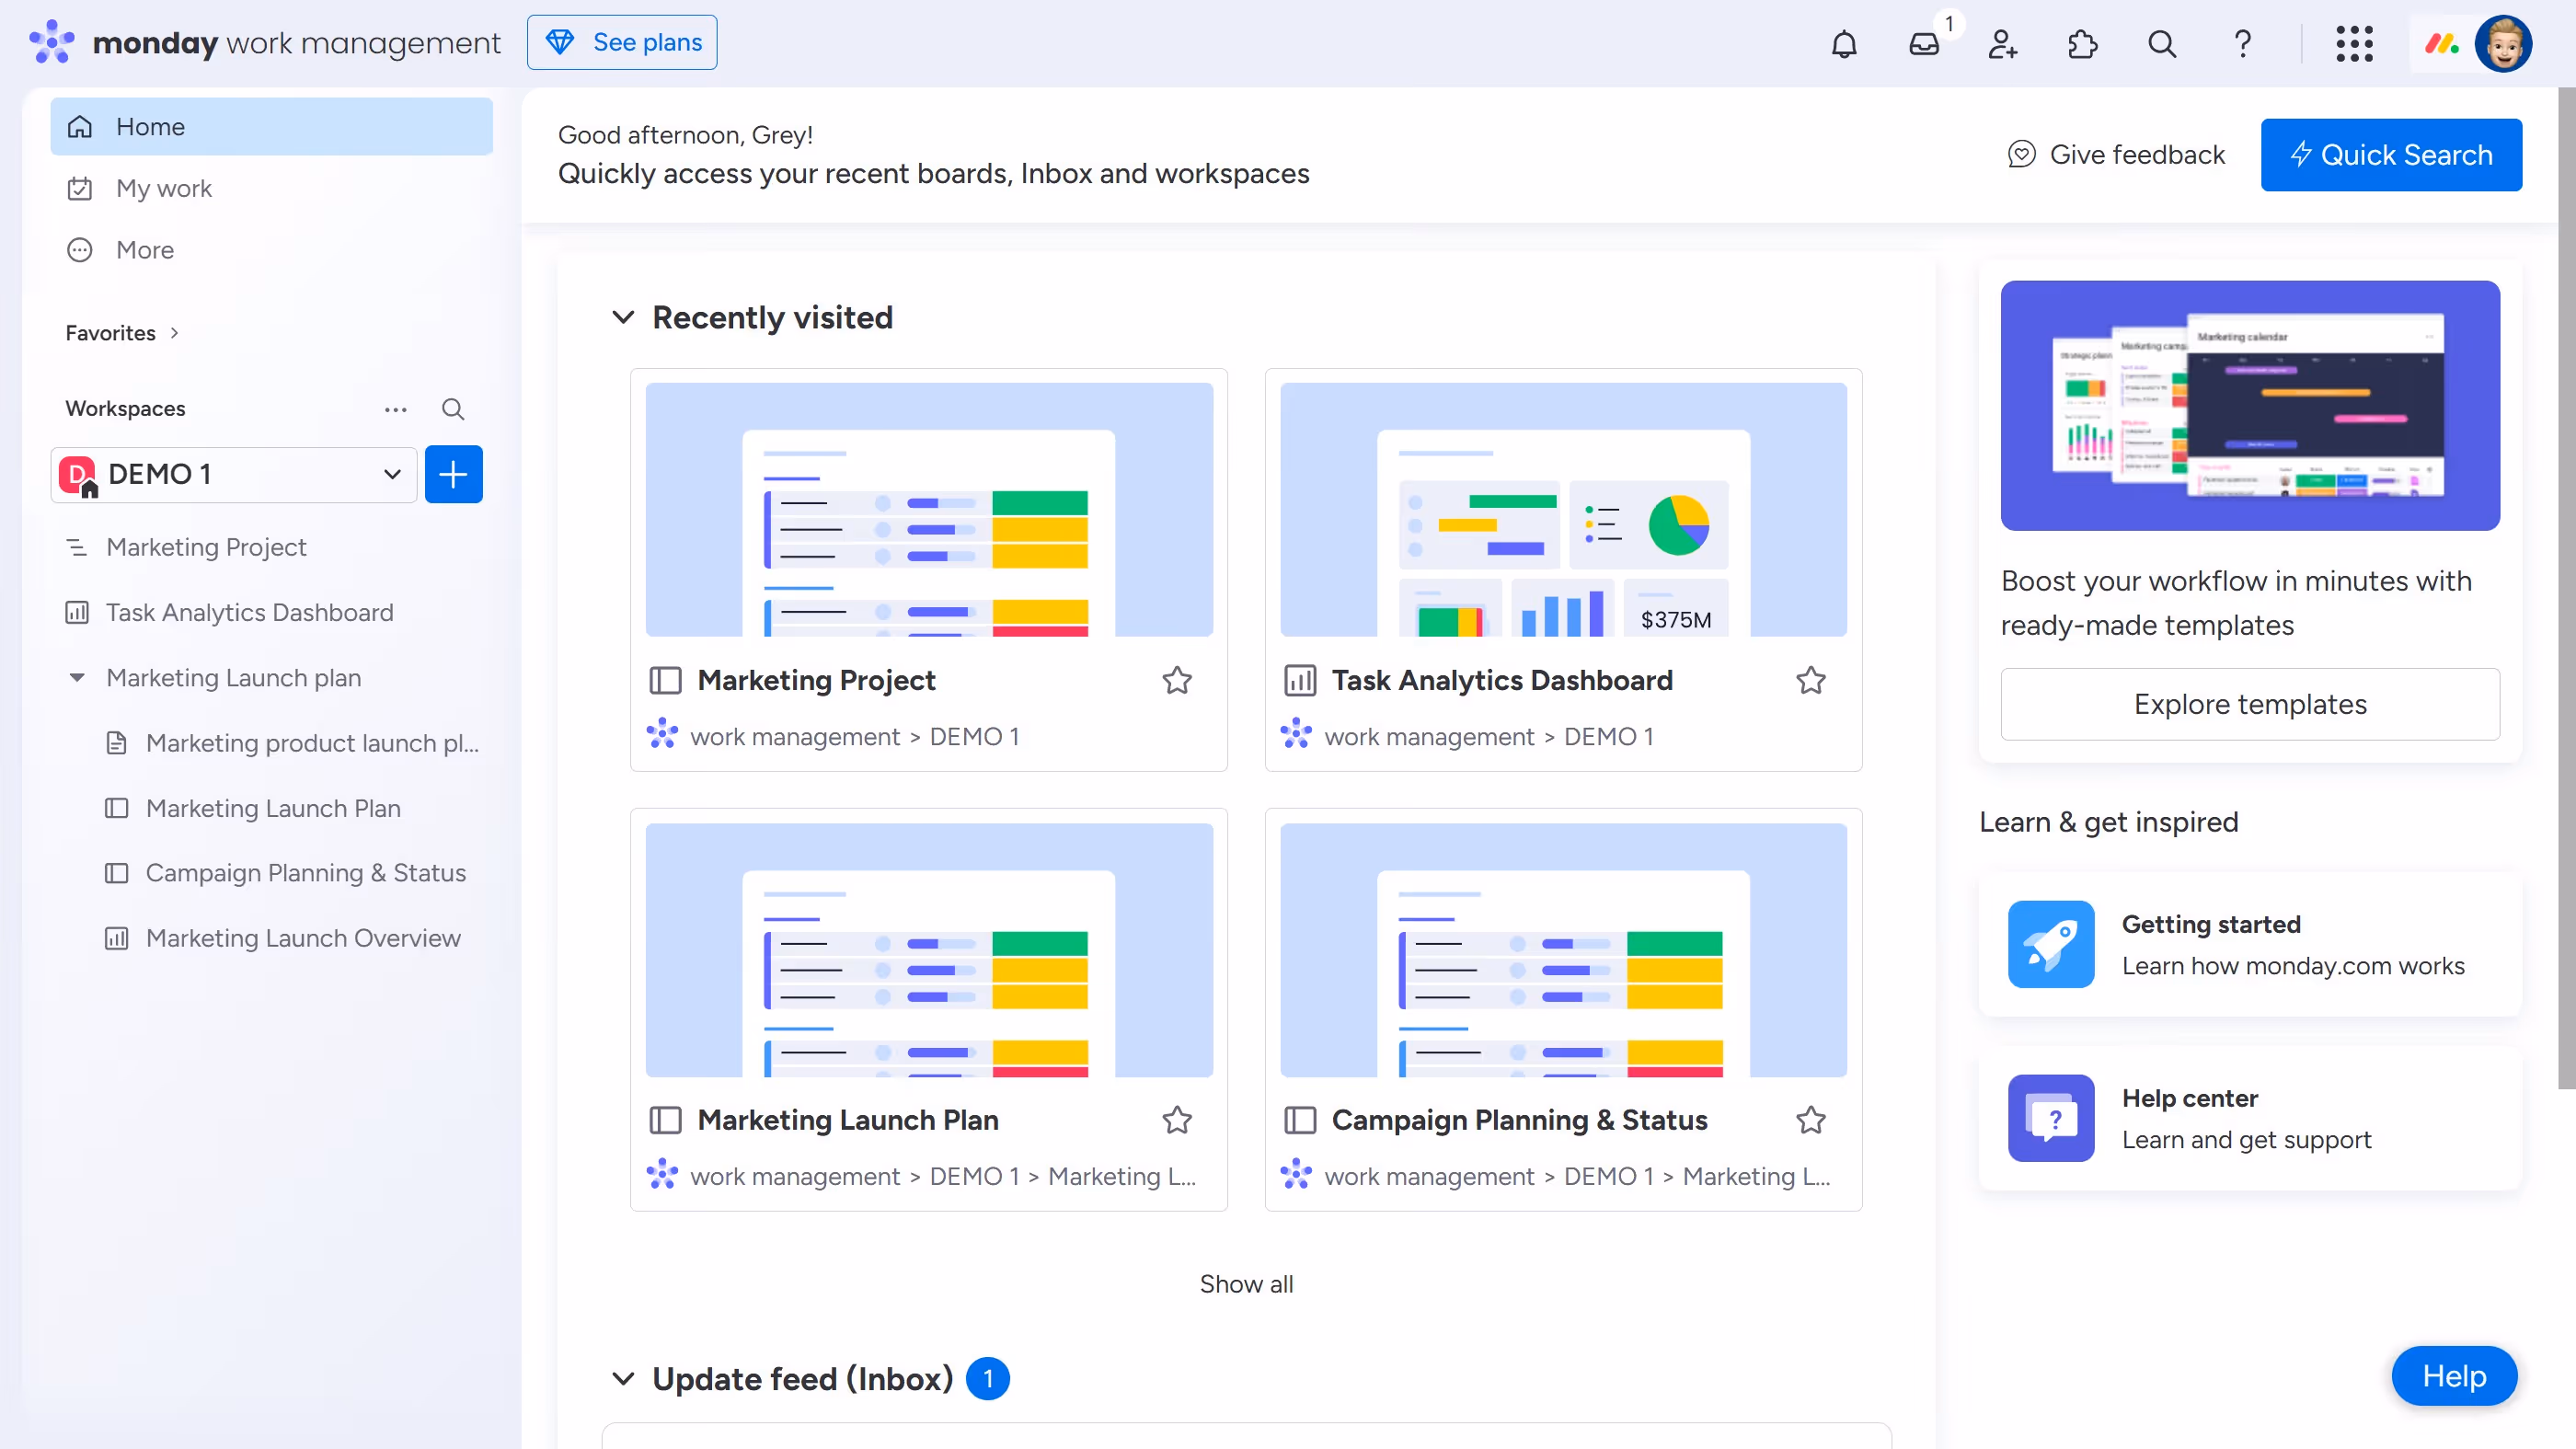Favorite Campaign Planning & Status board
The height and width of the screenshot is (1449, 2576).
point(1811,1120)
